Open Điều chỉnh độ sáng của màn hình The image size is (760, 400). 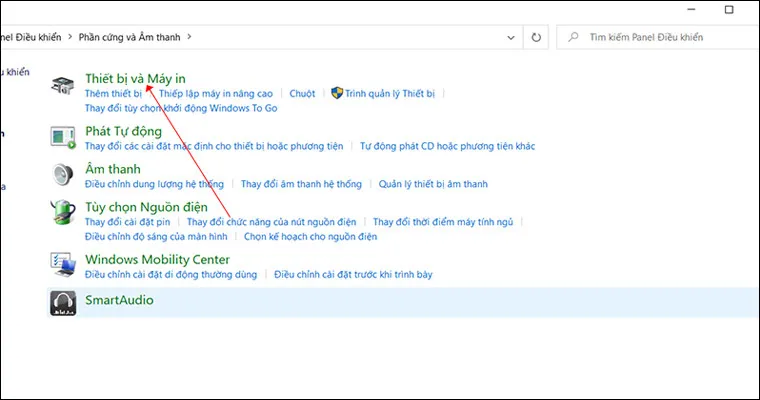(156, 237)
